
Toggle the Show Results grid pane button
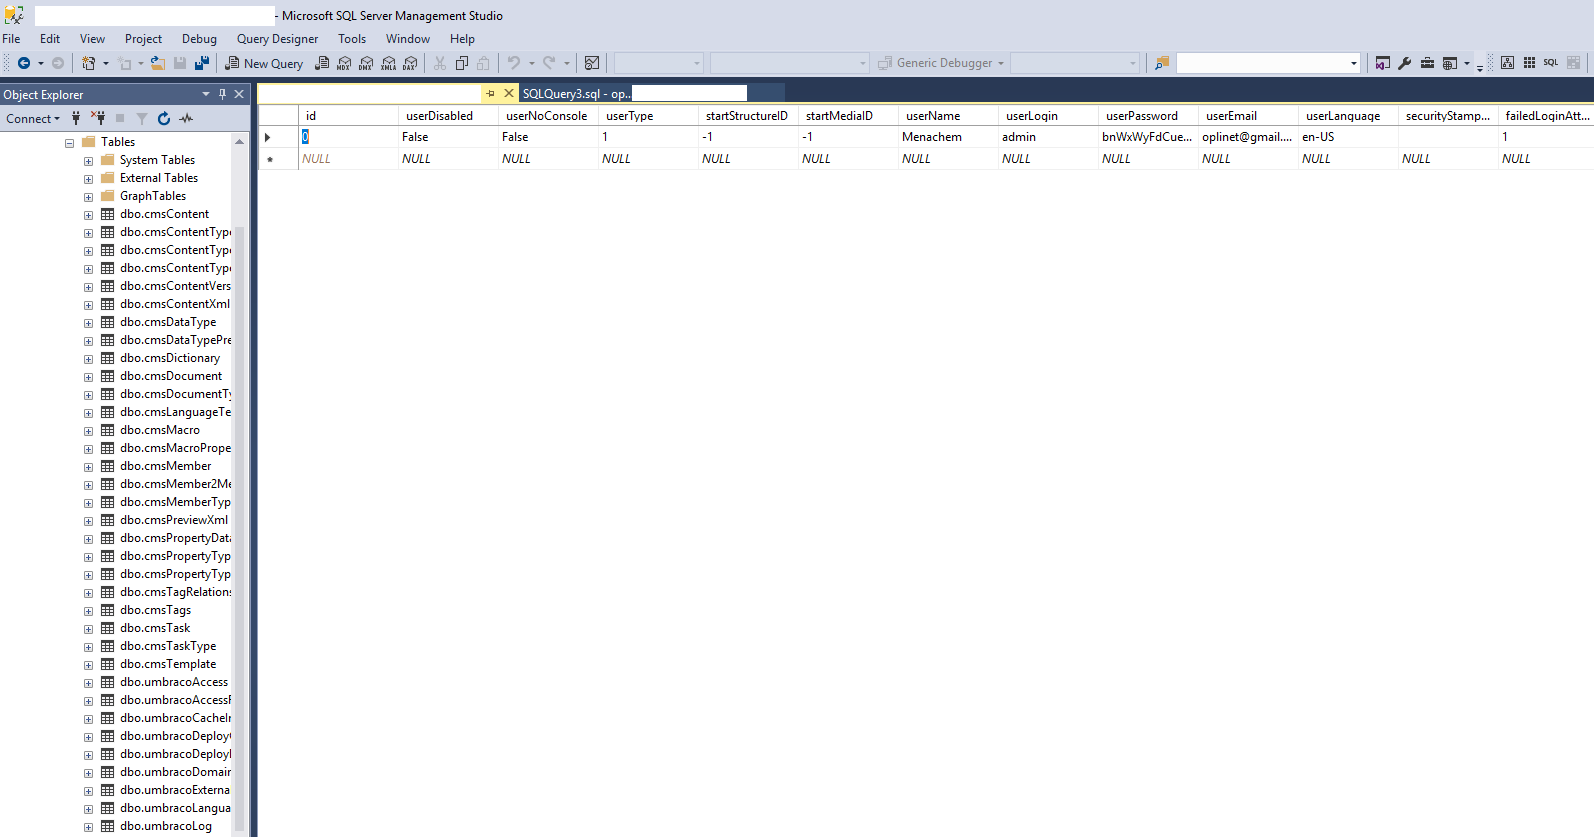(1573, 63)
